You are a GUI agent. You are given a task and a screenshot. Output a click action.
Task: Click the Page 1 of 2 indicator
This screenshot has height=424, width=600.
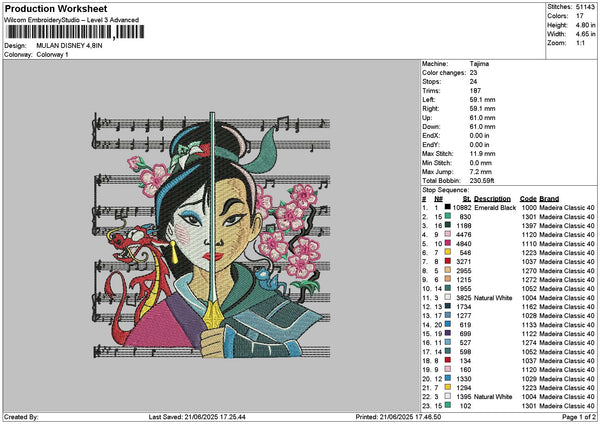tap(576, 415)
